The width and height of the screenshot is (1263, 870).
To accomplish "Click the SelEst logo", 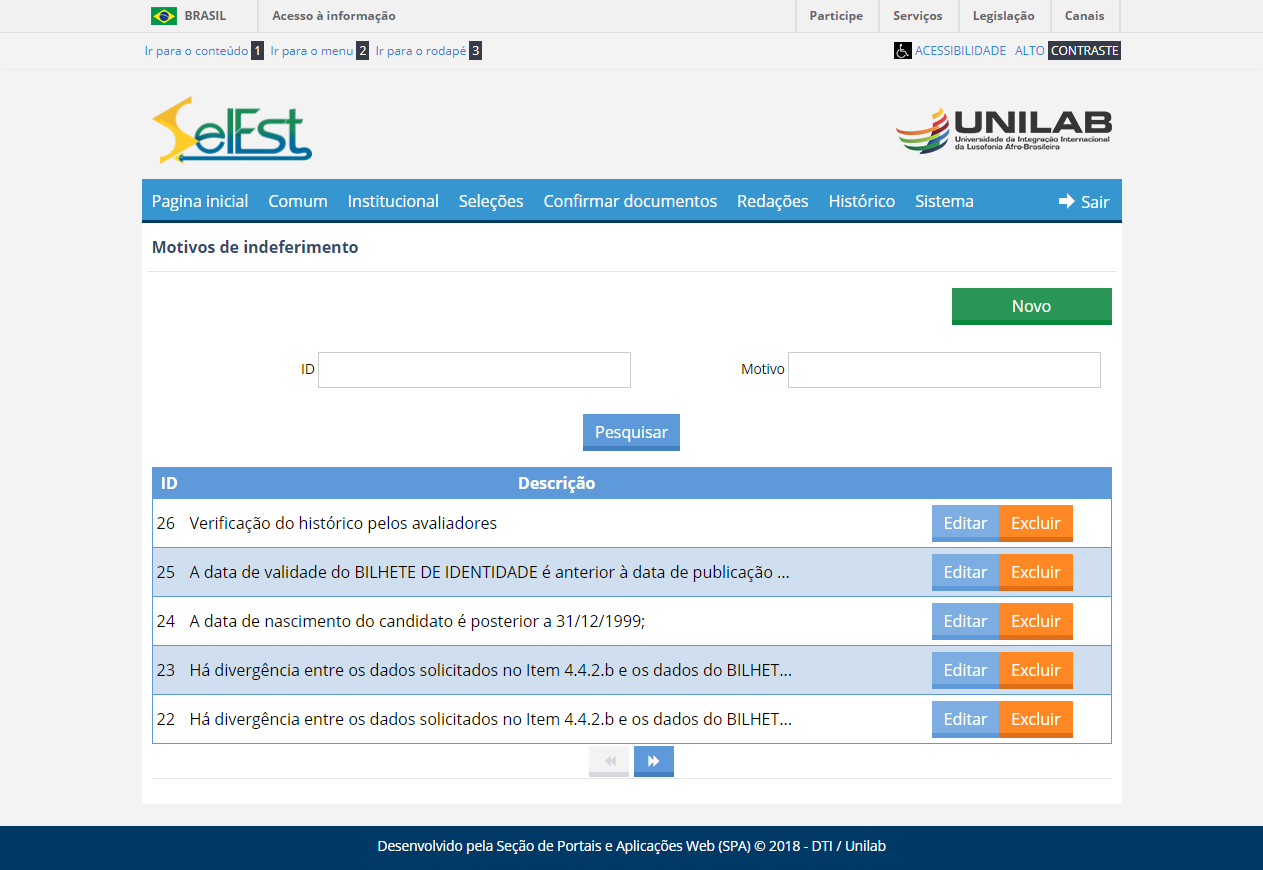I will (232, 130).
